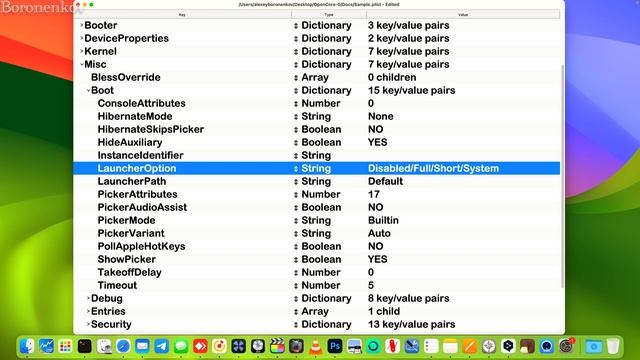This screenshot has width=640, height=360.
Task: Open Xcode hammer icon in the dock
Action: coord(412,346)
